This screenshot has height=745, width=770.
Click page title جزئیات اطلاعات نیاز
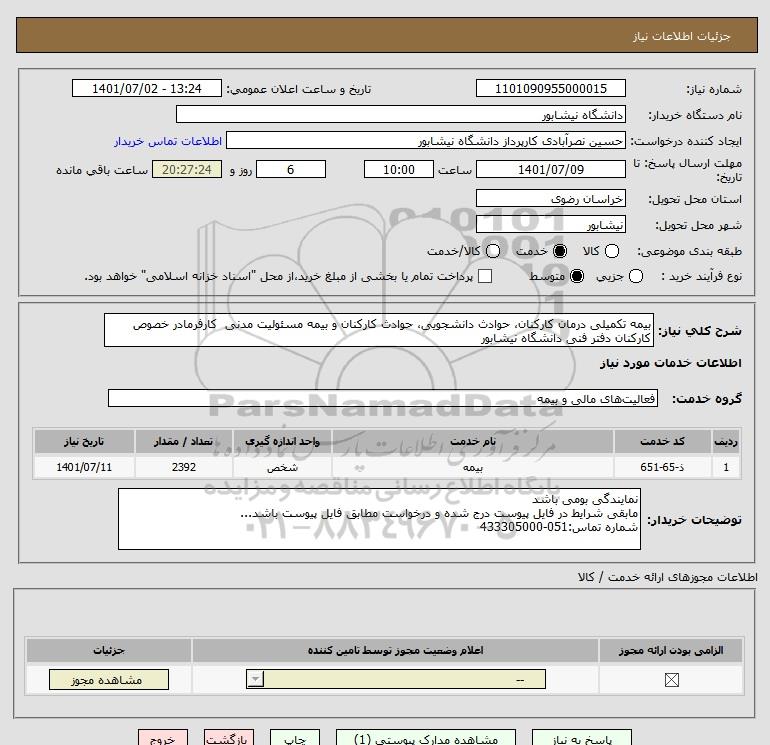pos(682,36)
